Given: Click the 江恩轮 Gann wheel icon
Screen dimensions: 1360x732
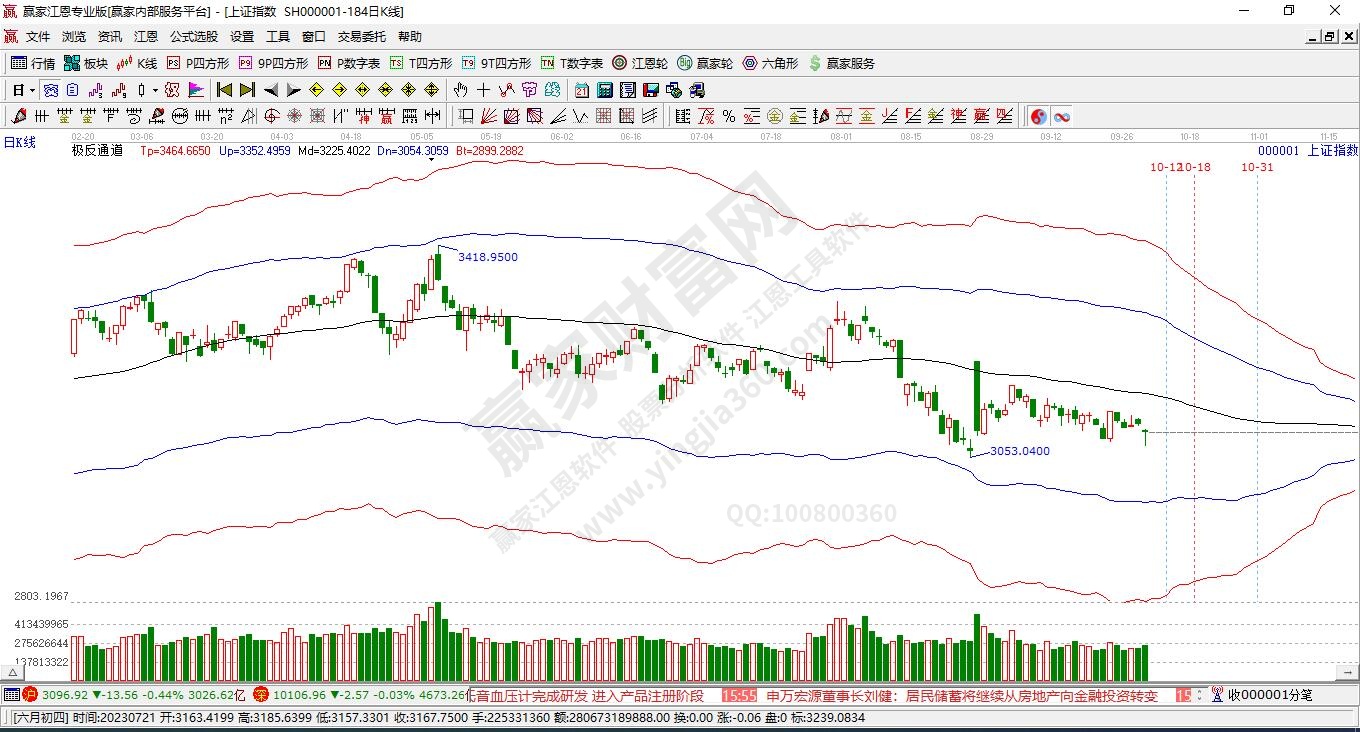Looking at the screenshot, I should [x=640, y=63].
